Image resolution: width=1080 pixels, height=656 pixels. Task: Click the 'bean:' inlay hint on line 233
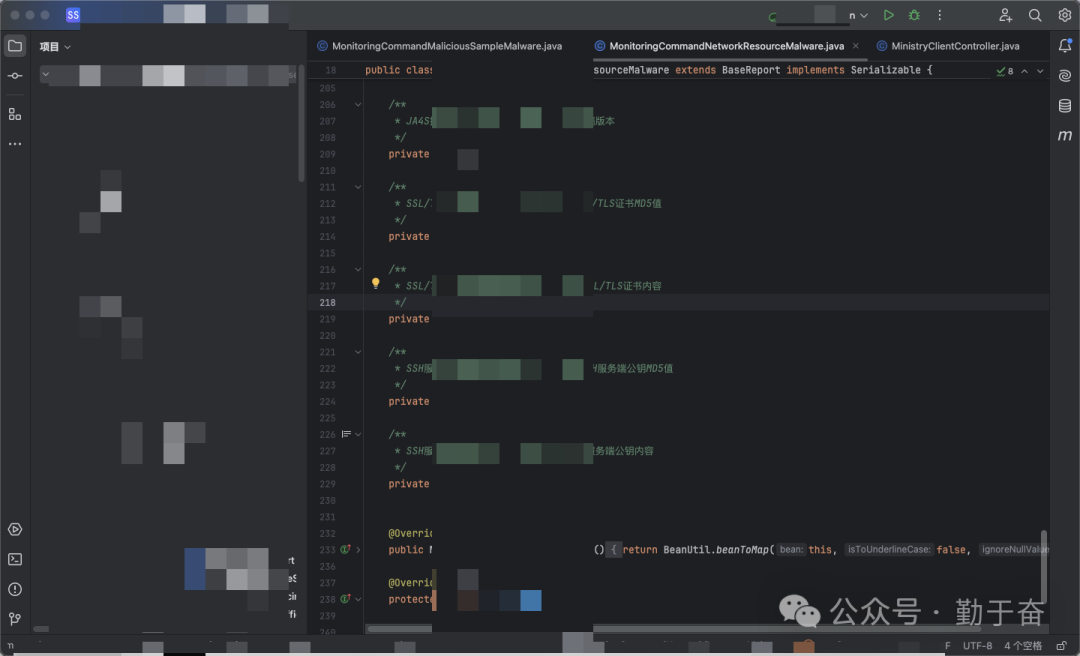[x=791, y=550]
